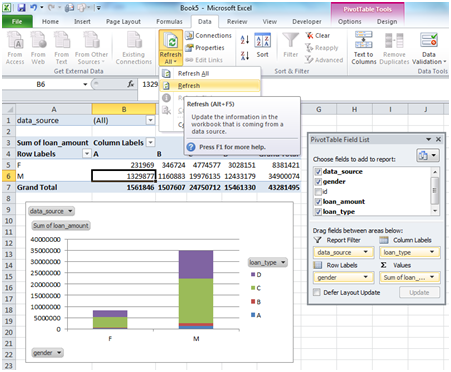Switch to the PivotTable Design tab
This screenshot has height=372, width=451.
coord(387,21)
